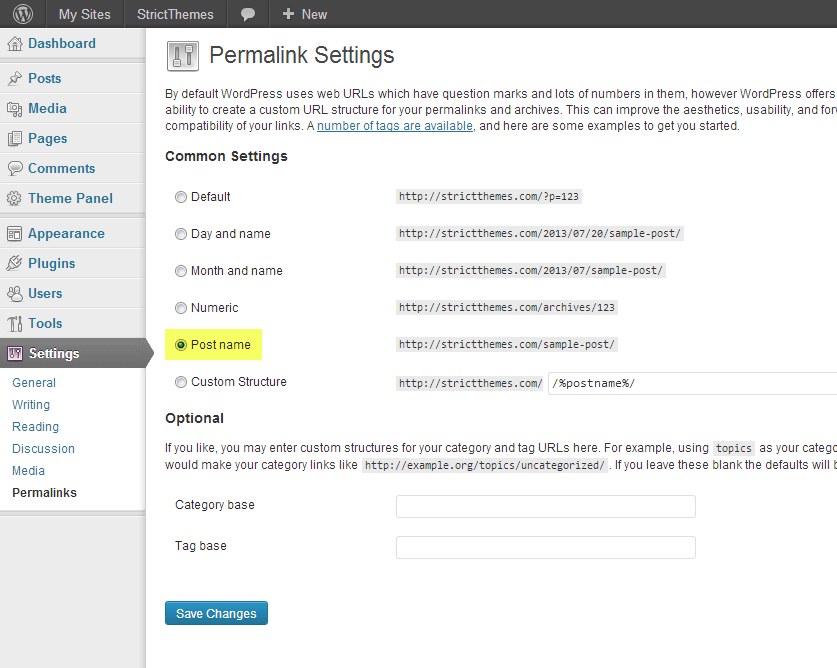Click the Posts pushpin icon
Screen dimensions: 837x668
click(15, 79)
